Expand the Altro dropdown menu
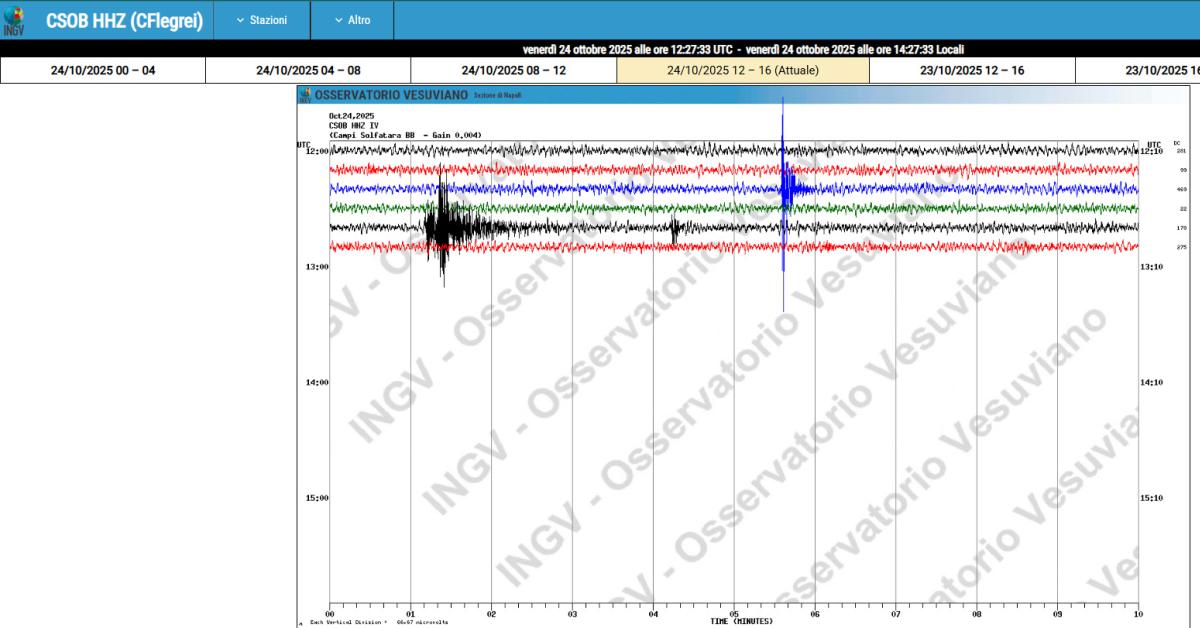1200x628 pixels. coord(352,20)
